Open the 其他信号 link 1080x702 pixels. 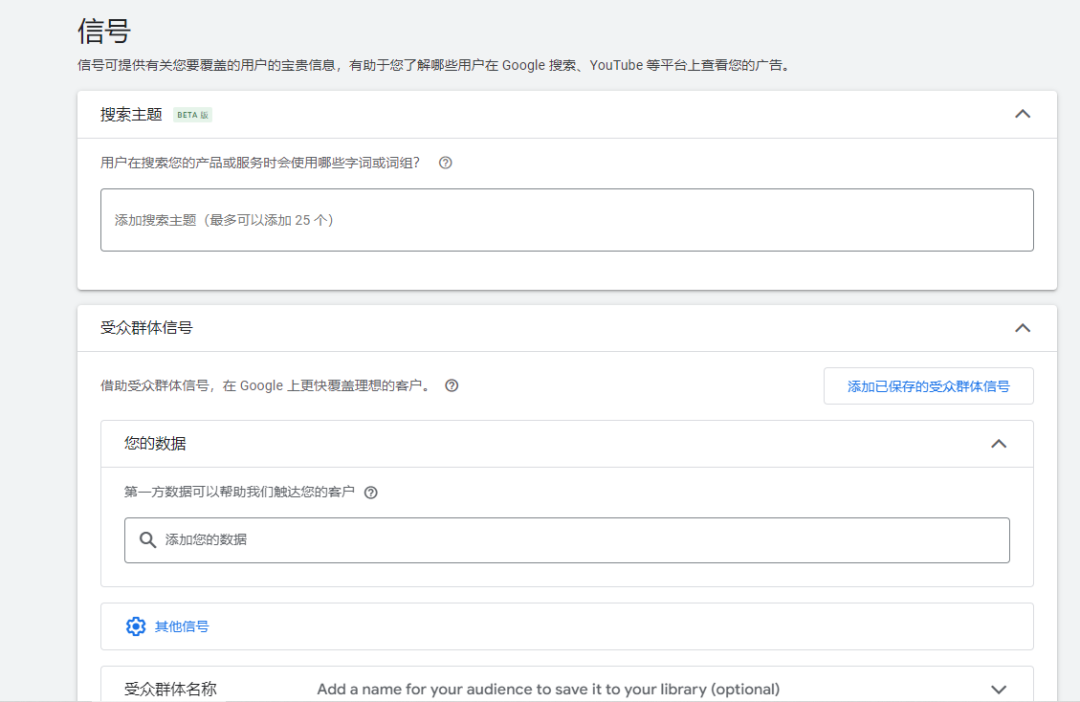pos(182,626)
